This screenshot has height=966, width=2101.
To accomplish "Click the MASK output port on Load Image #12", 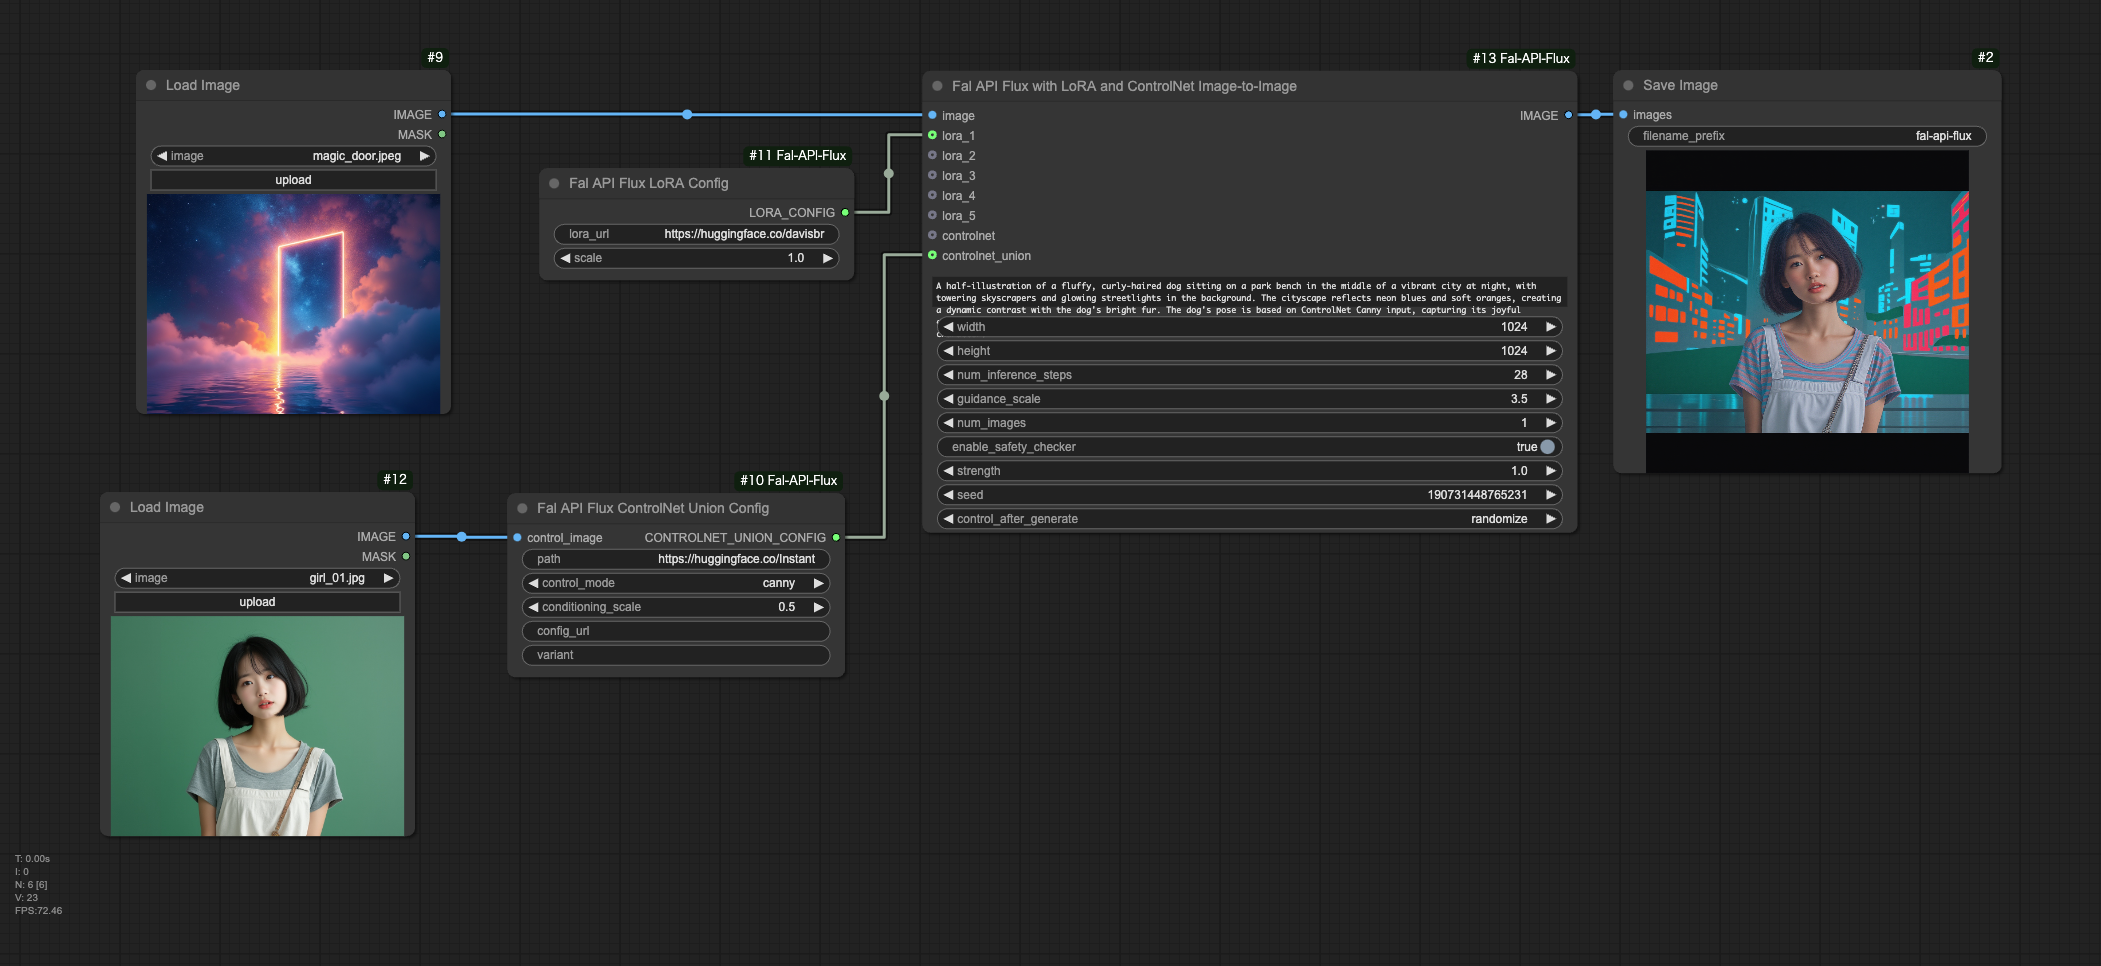I will click(407, 556).
